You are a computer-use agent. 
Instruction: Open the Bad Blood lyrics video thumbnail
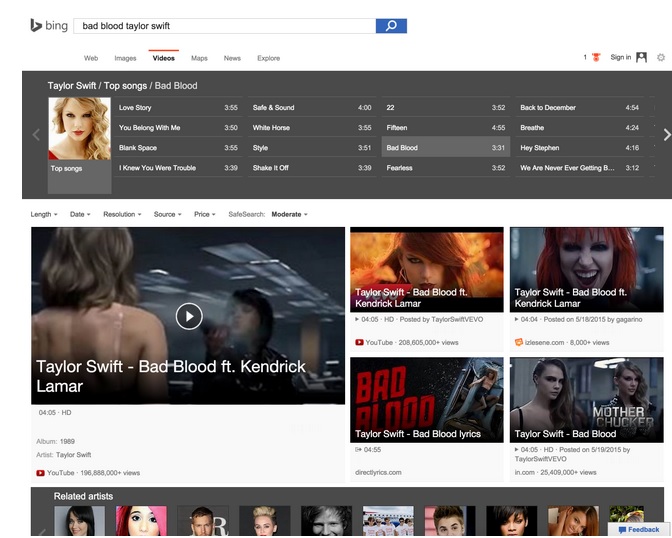tap(426, 400)
